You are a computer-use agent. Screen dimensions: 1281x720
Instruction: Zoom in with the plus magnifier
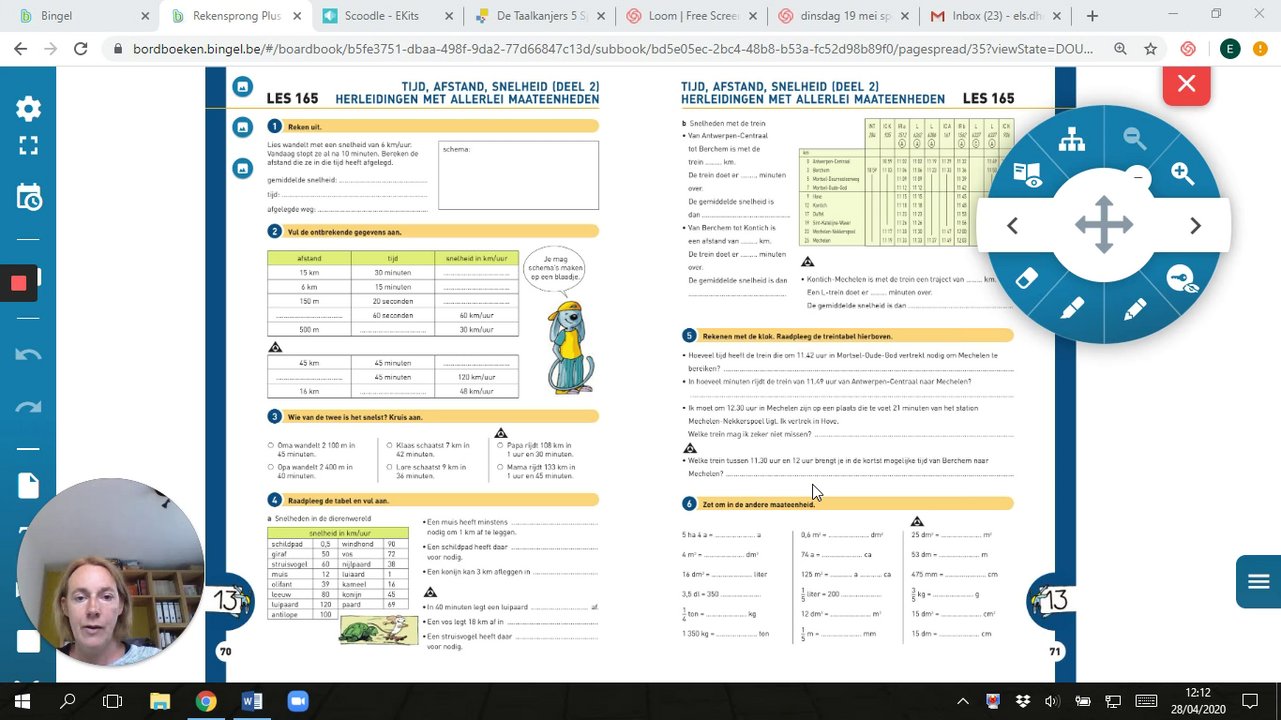(x=1183, y=173)
